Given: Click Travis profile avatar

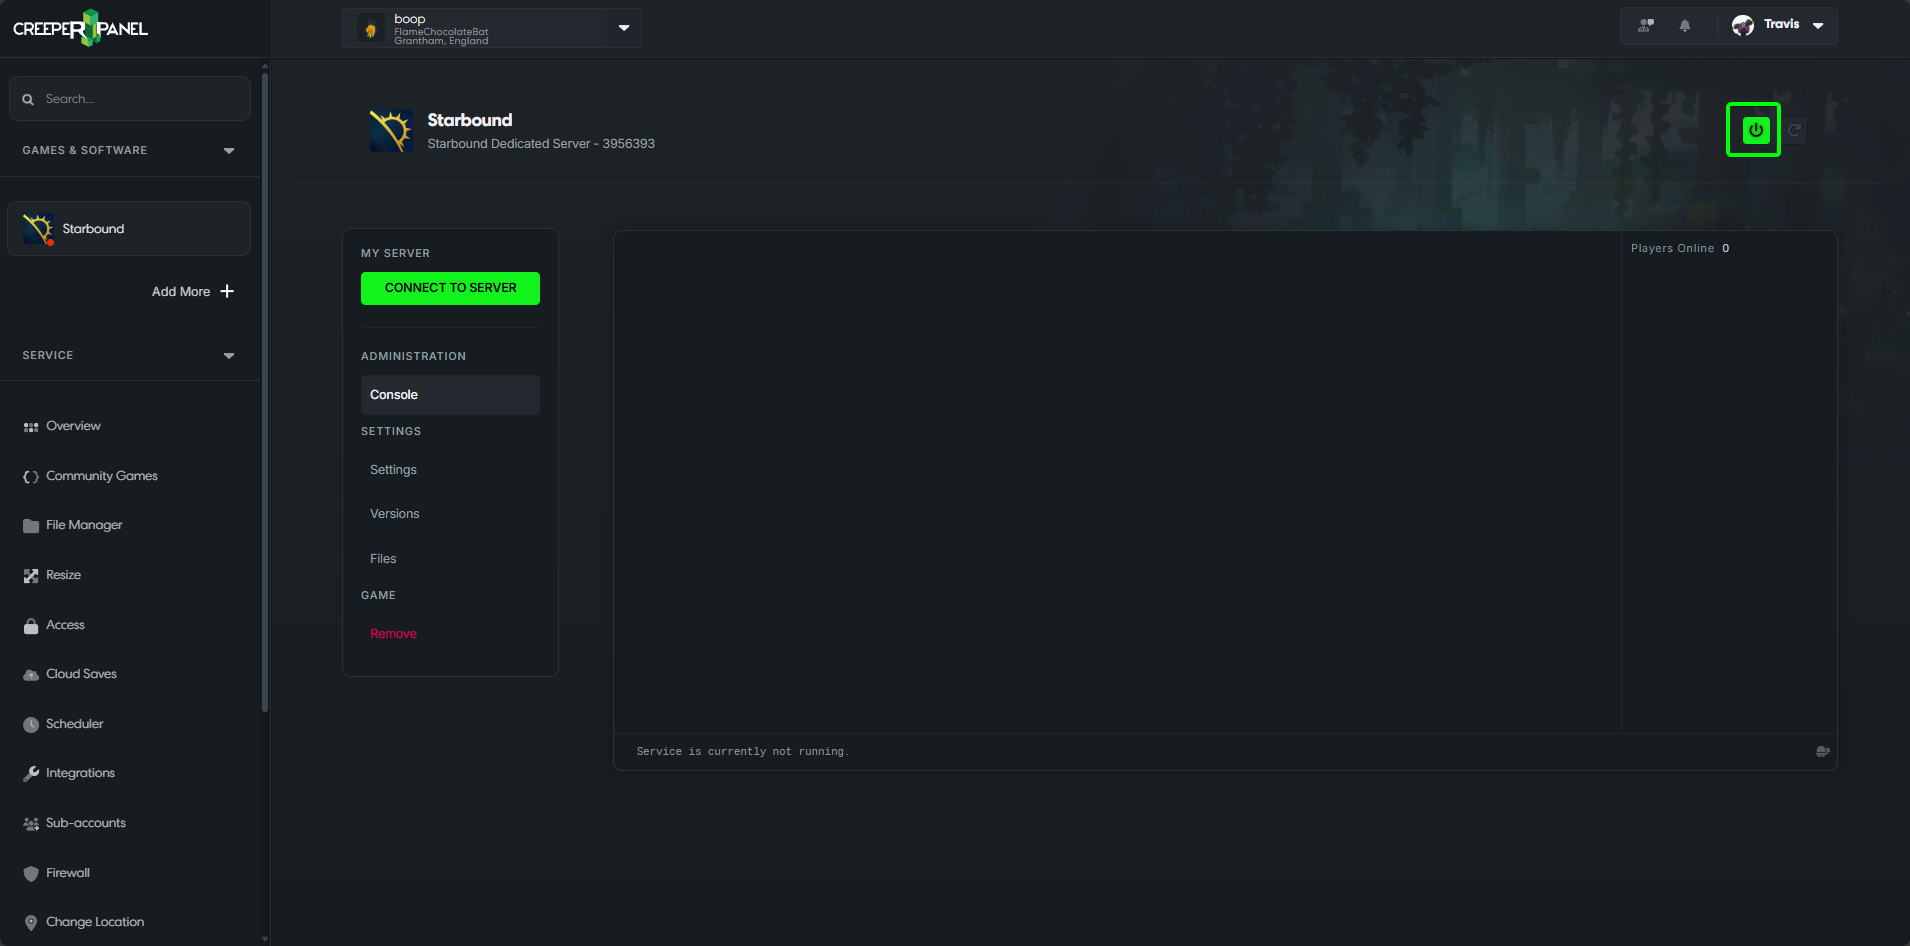Looking at the screenshot, I should point(1743,26).
